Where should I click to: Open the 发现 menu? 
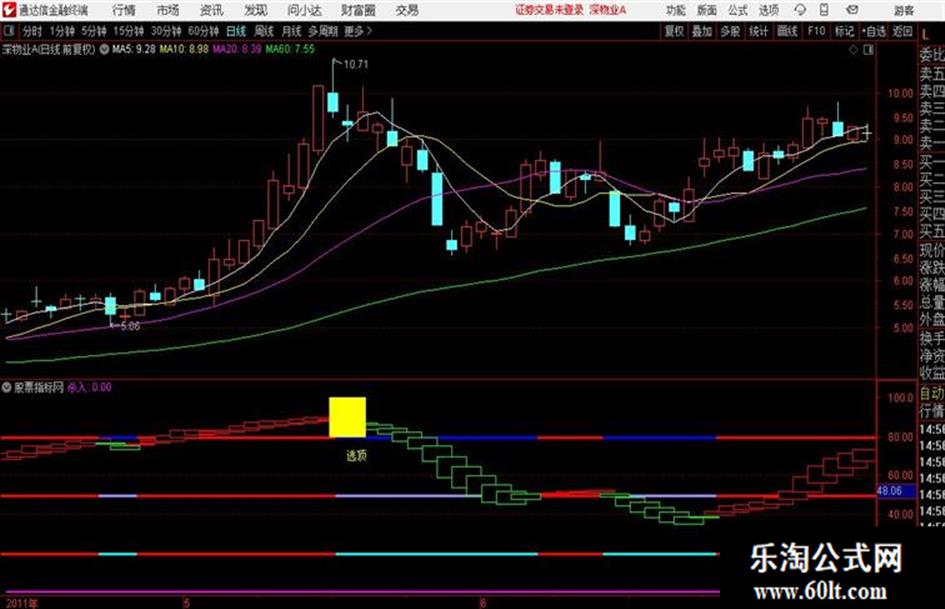256,10
